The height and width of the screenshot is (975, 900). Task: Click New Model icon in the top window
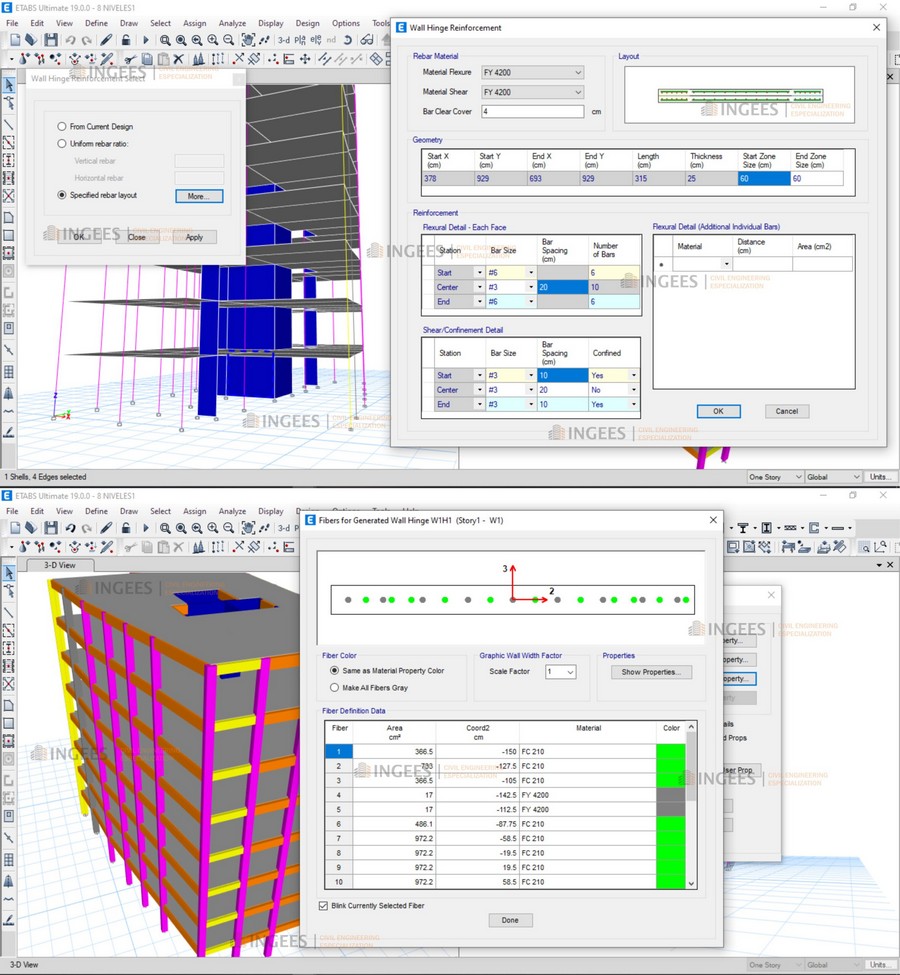[x=15, y=40]
